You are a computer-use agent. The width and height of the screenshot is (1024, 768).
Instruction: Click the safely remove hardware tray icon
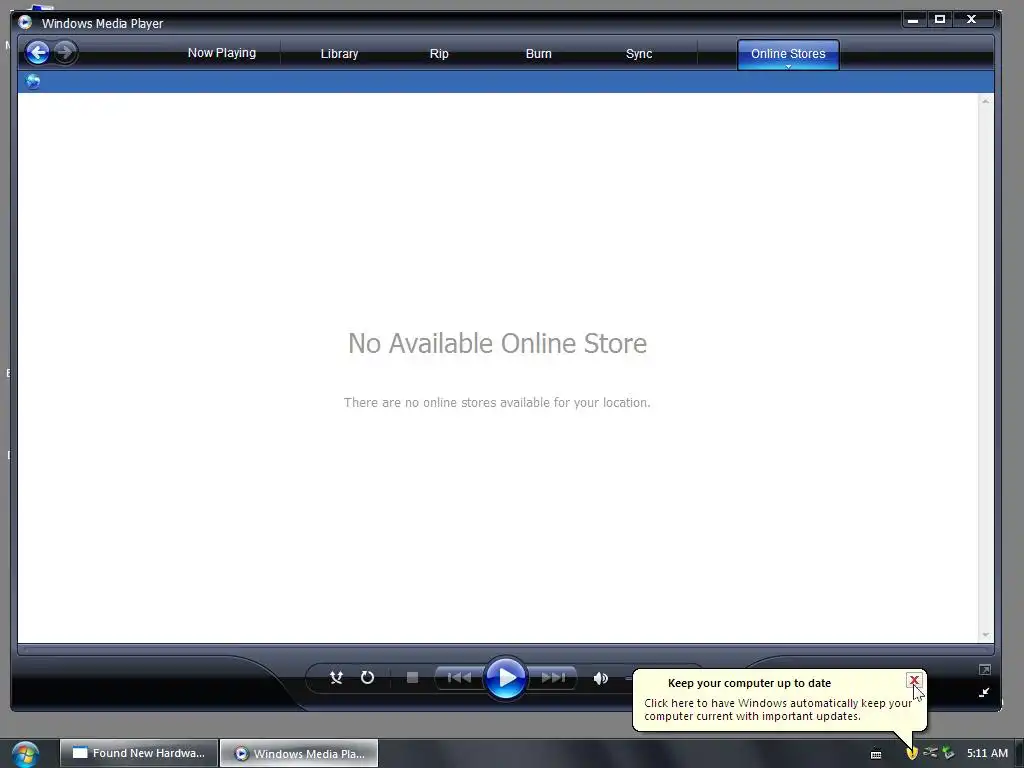tap(949, 753)
